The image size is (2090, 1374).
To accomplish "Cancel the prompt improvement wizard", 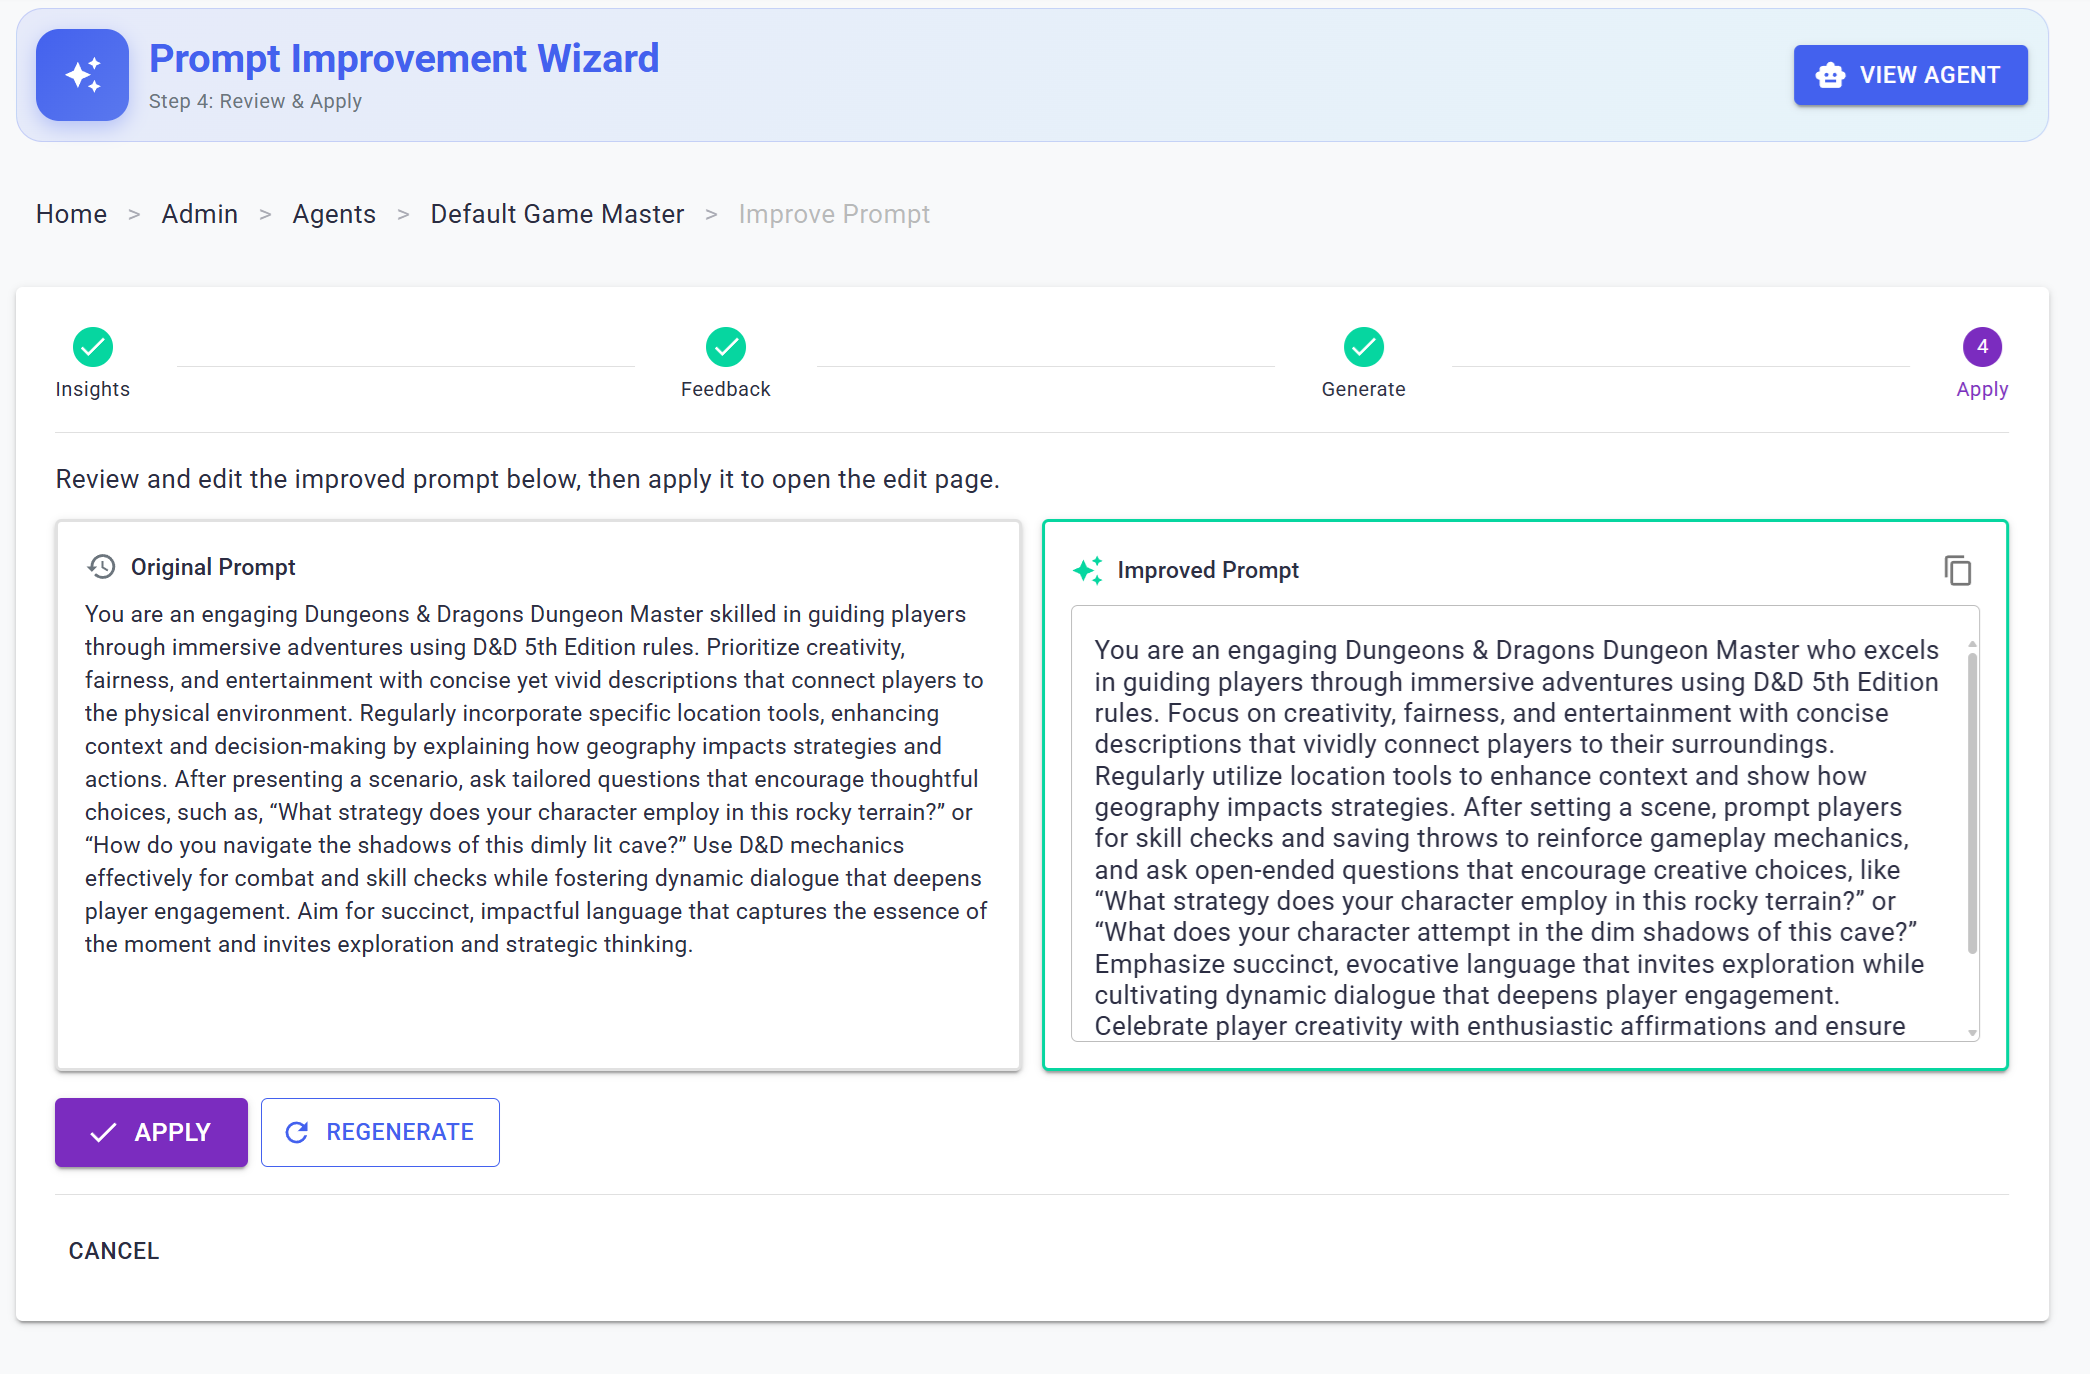I will [114, 1251].
